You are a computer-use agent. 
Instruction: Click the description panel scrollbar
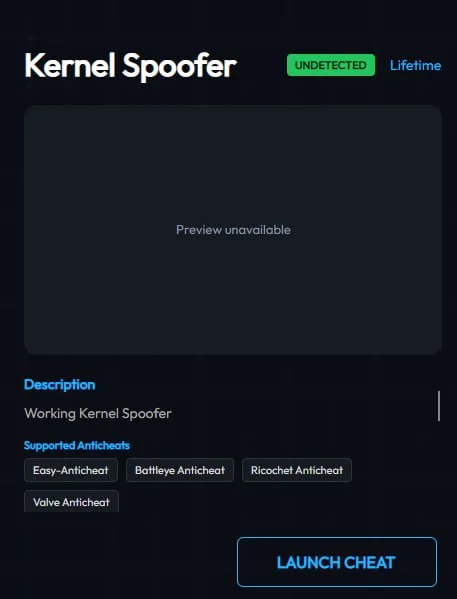(439, 406)
